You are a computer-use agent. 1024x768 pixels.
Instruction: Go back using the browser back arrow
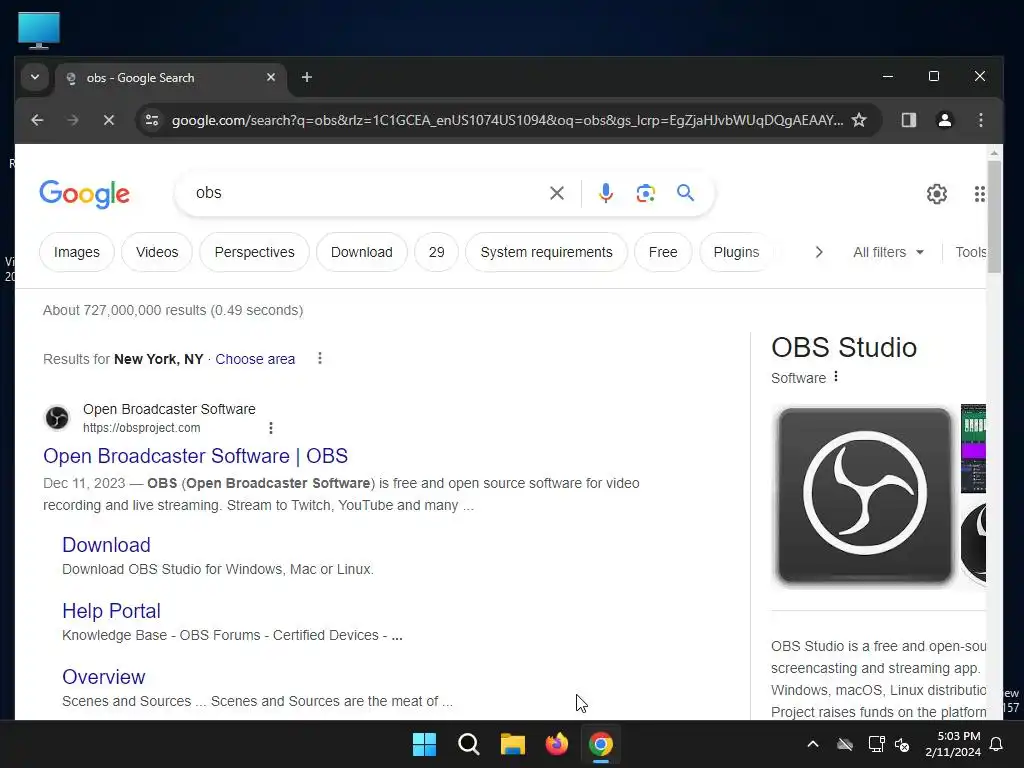click(x=37, y=120)
